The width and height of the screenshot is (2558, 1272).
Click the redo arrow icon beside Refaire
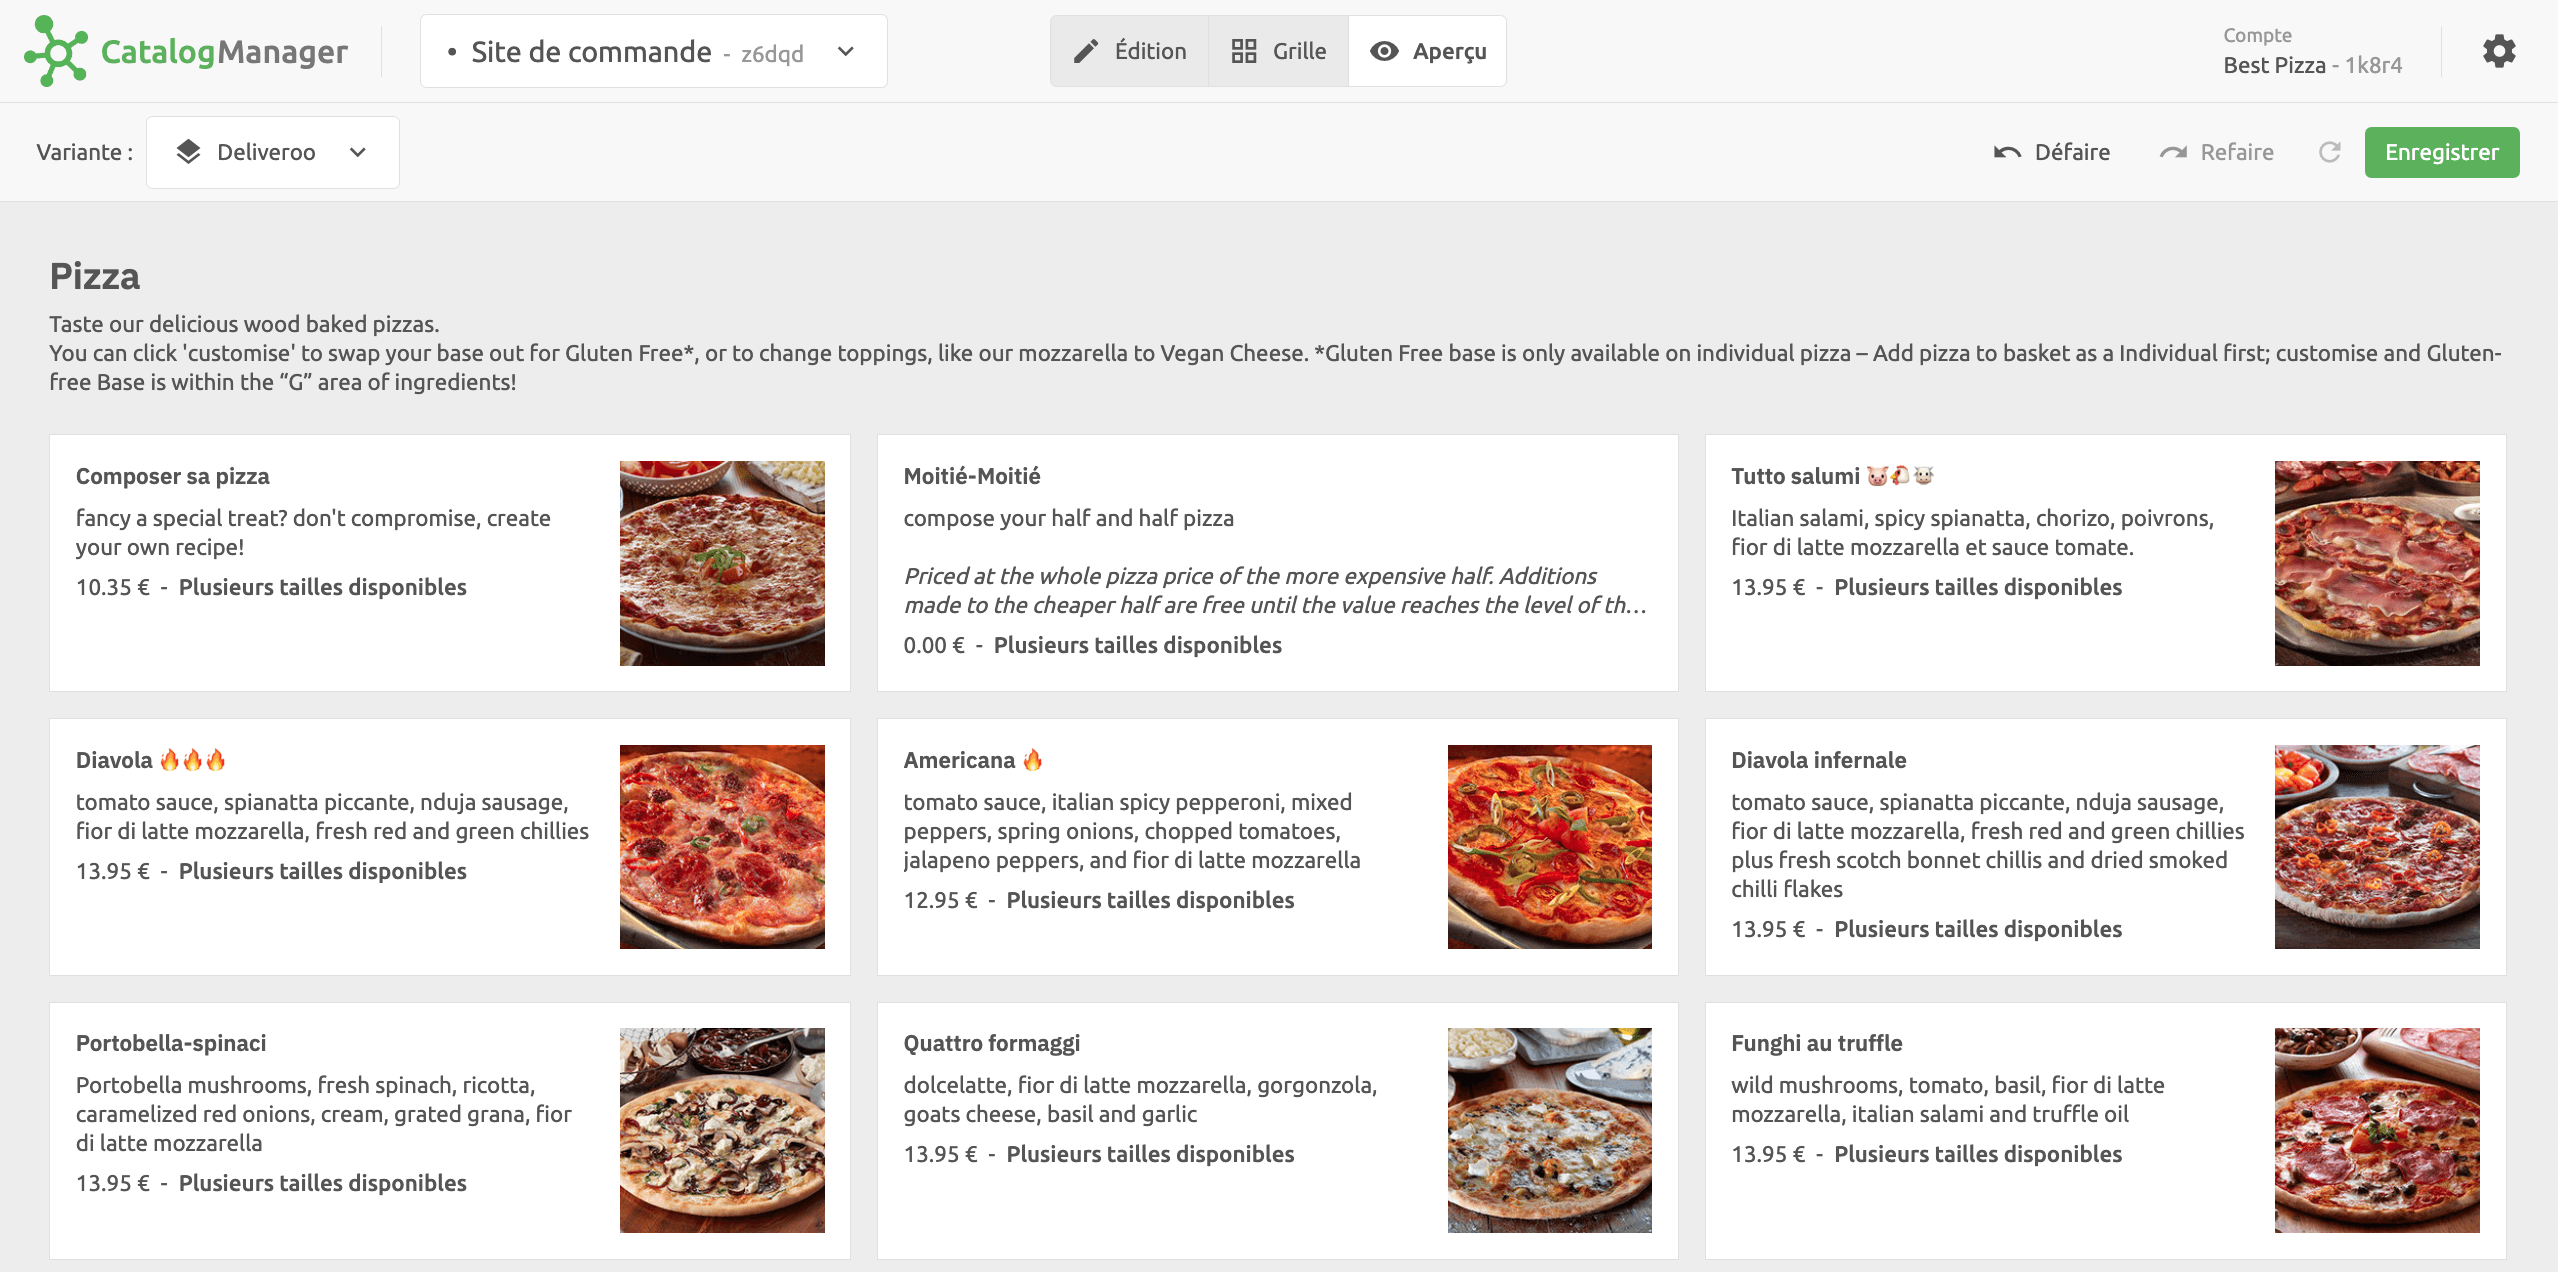2173,152
